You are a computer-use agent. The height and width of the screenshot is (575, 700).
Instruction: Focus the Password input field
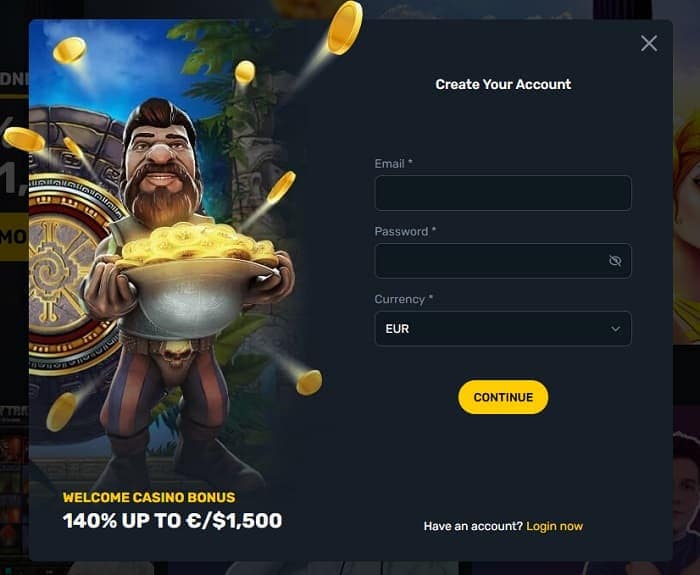pyautogui.click(x=503, y=261)
